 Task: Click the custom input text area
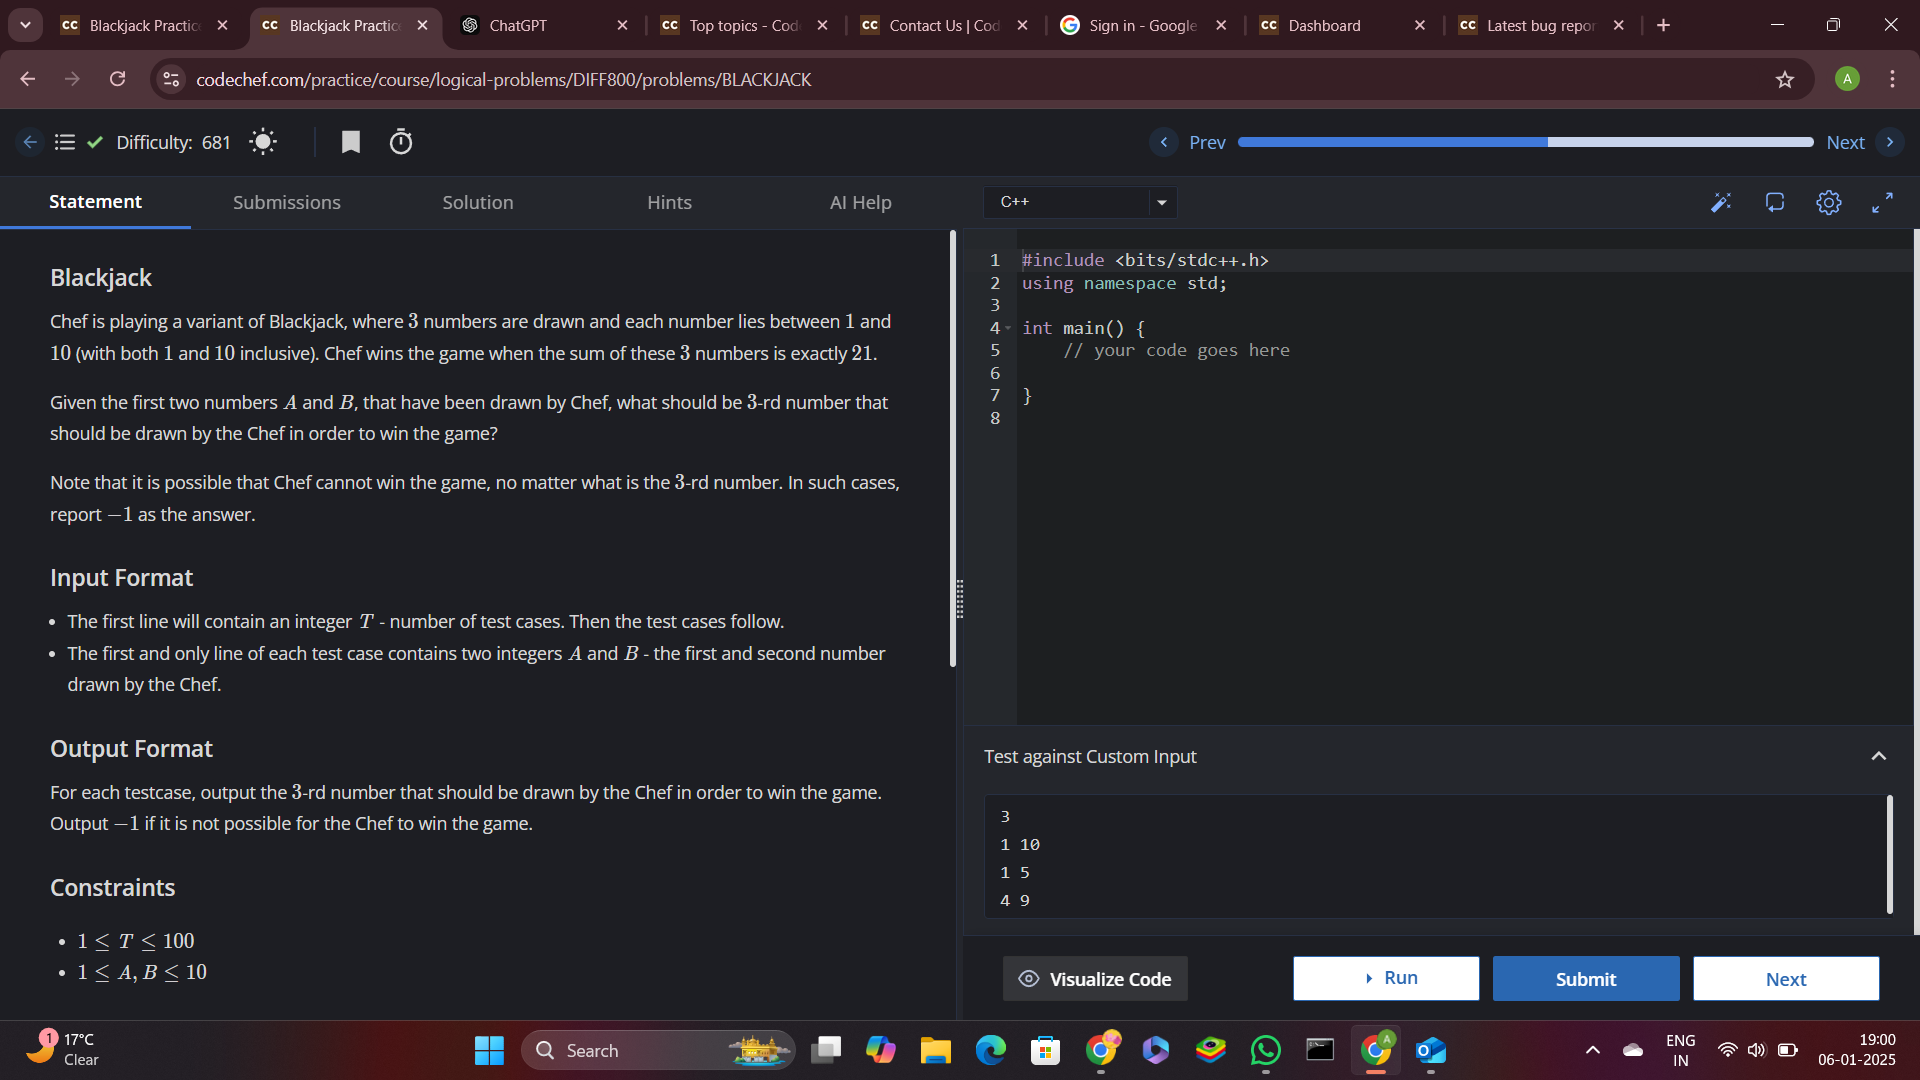pyautogui.click(x=1435, y=857)
